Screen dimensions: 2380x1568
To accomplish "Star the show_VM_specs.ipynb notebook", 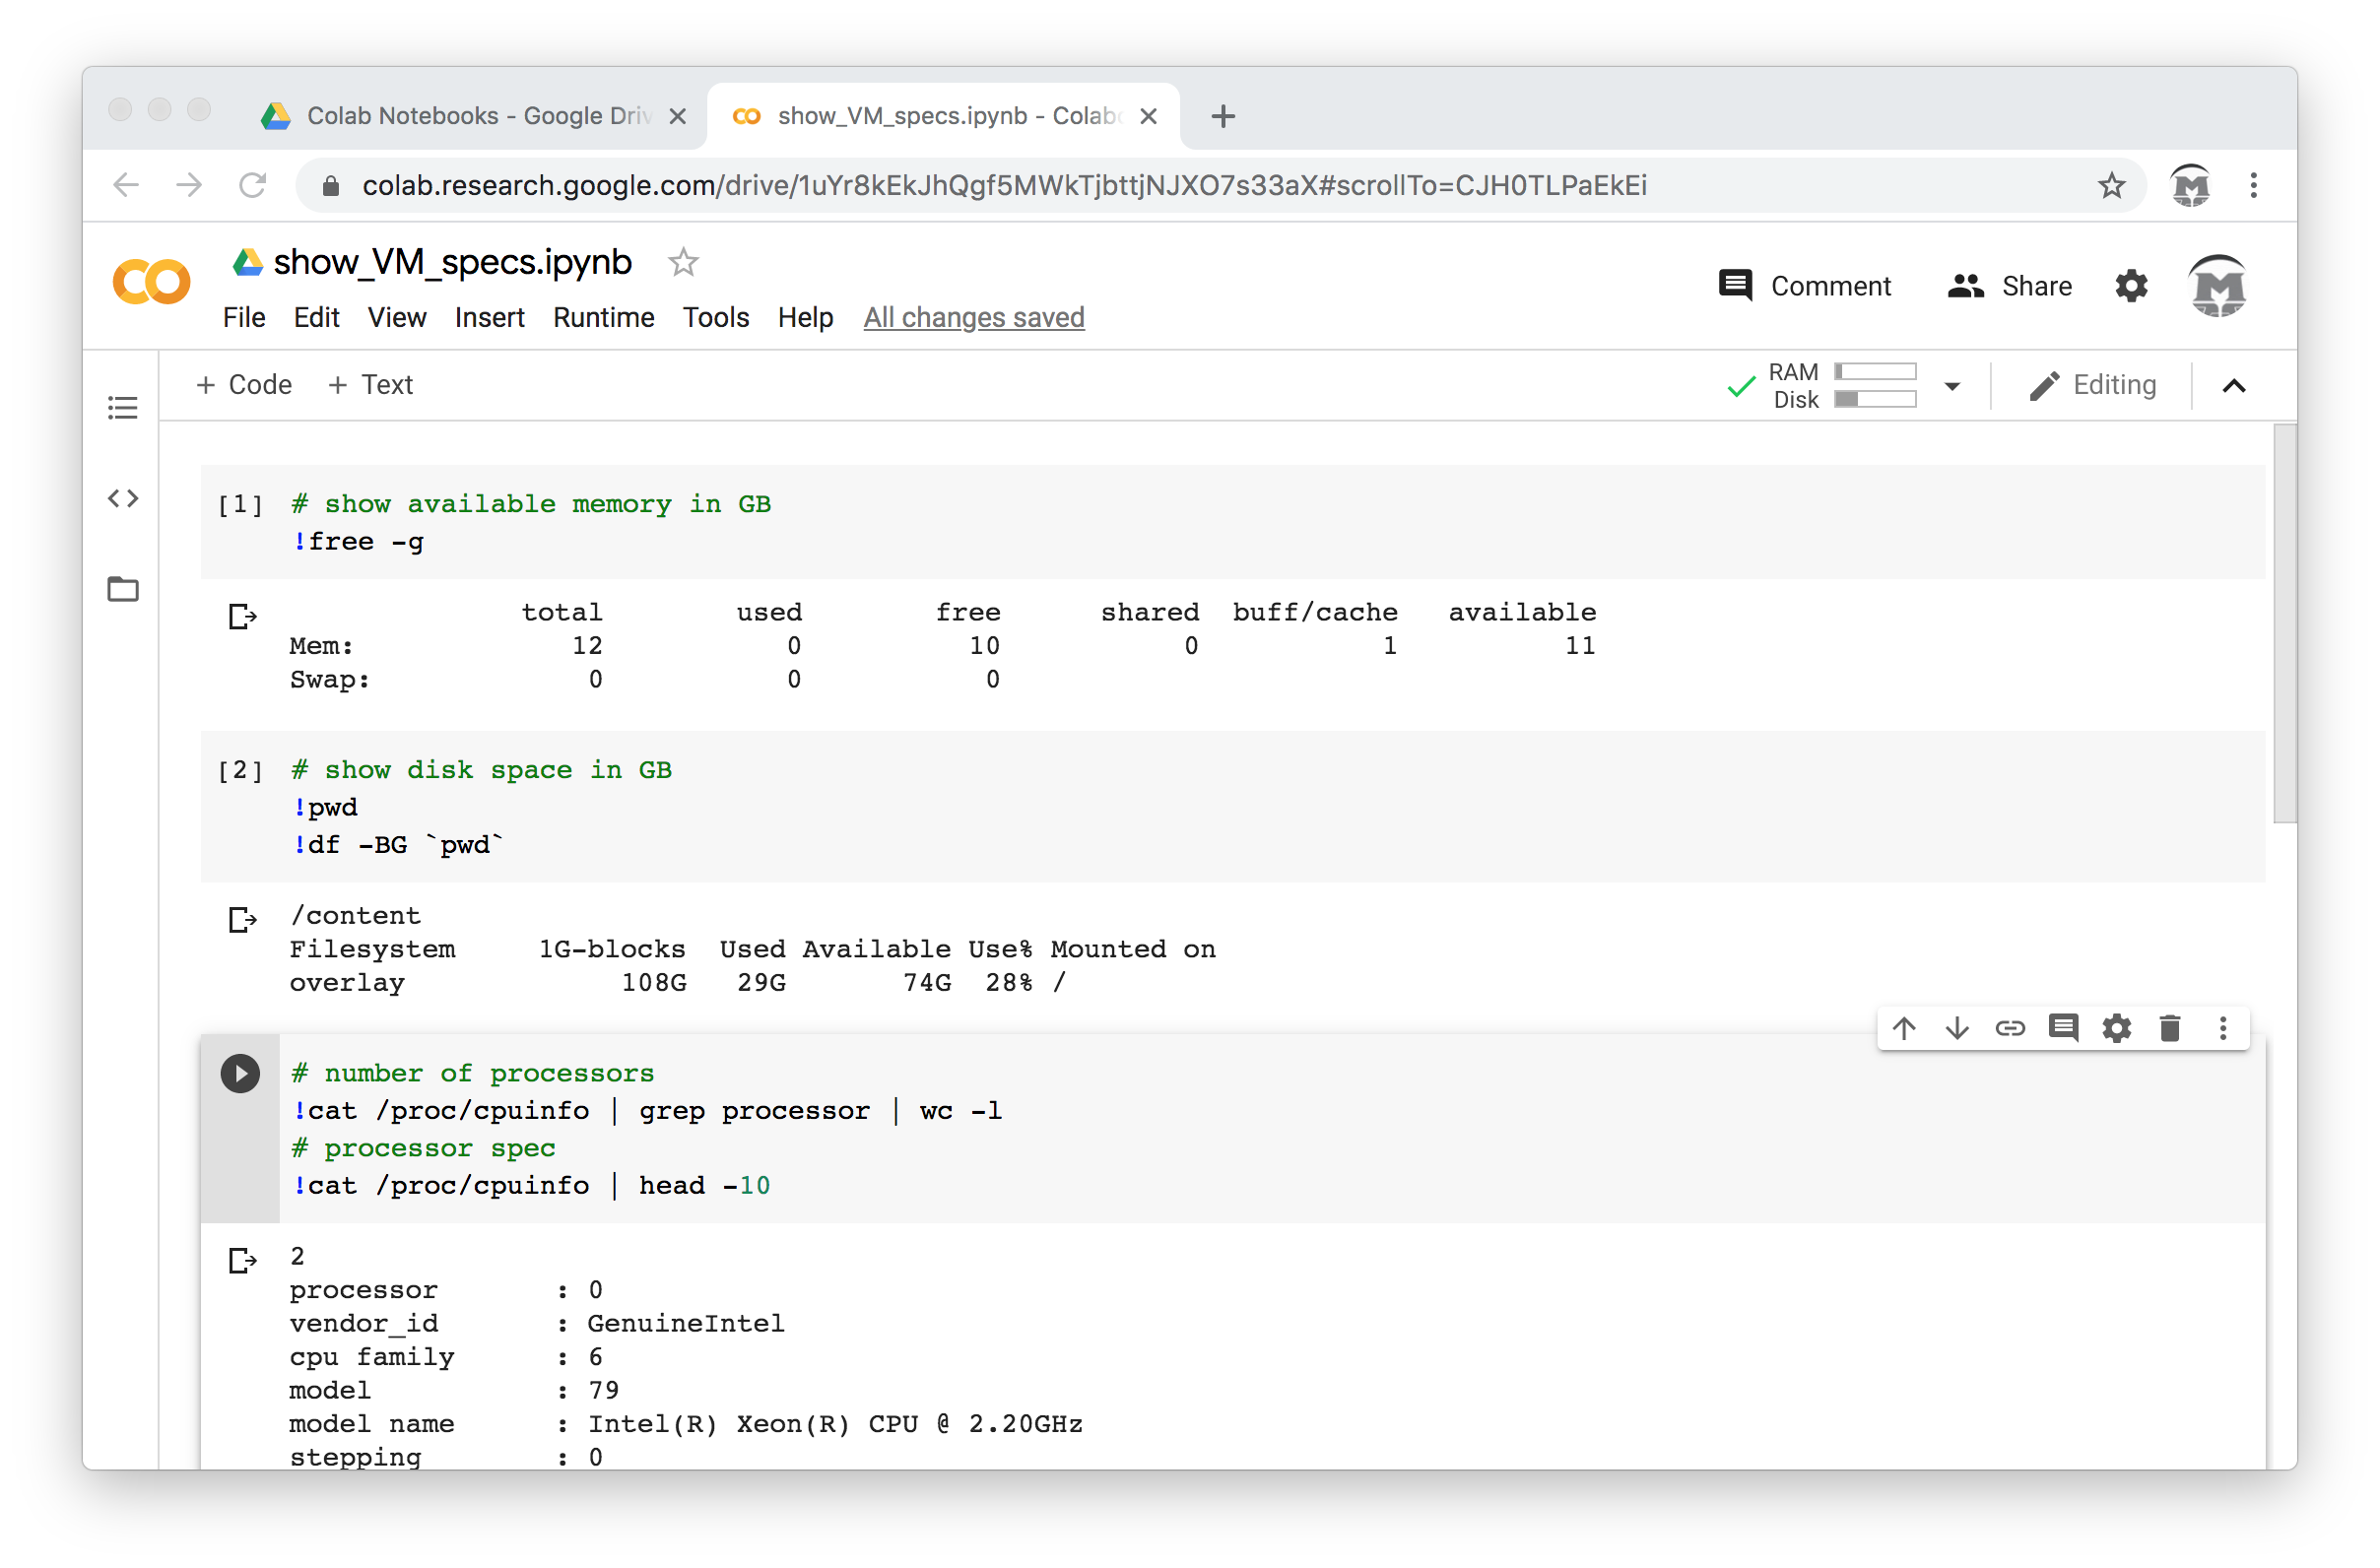I will (x=683, y=262).
